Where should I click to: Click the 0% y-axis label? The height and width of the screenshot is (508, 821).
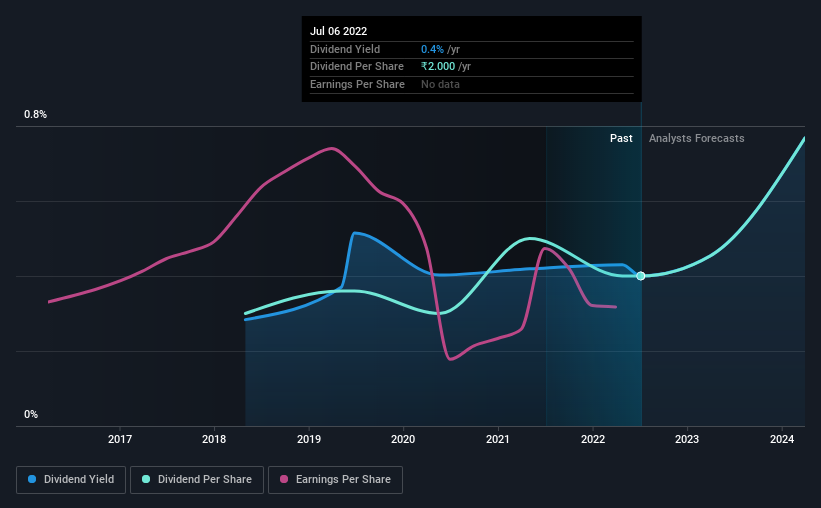(31, 414)
